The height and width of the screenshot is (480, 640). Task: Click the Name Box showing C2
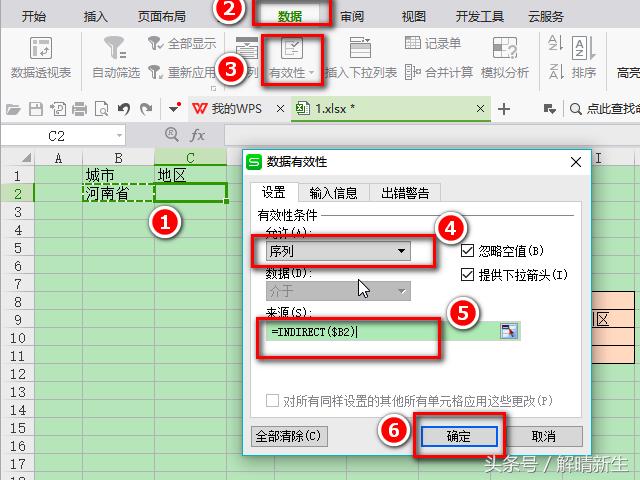(x=57, y=136)
